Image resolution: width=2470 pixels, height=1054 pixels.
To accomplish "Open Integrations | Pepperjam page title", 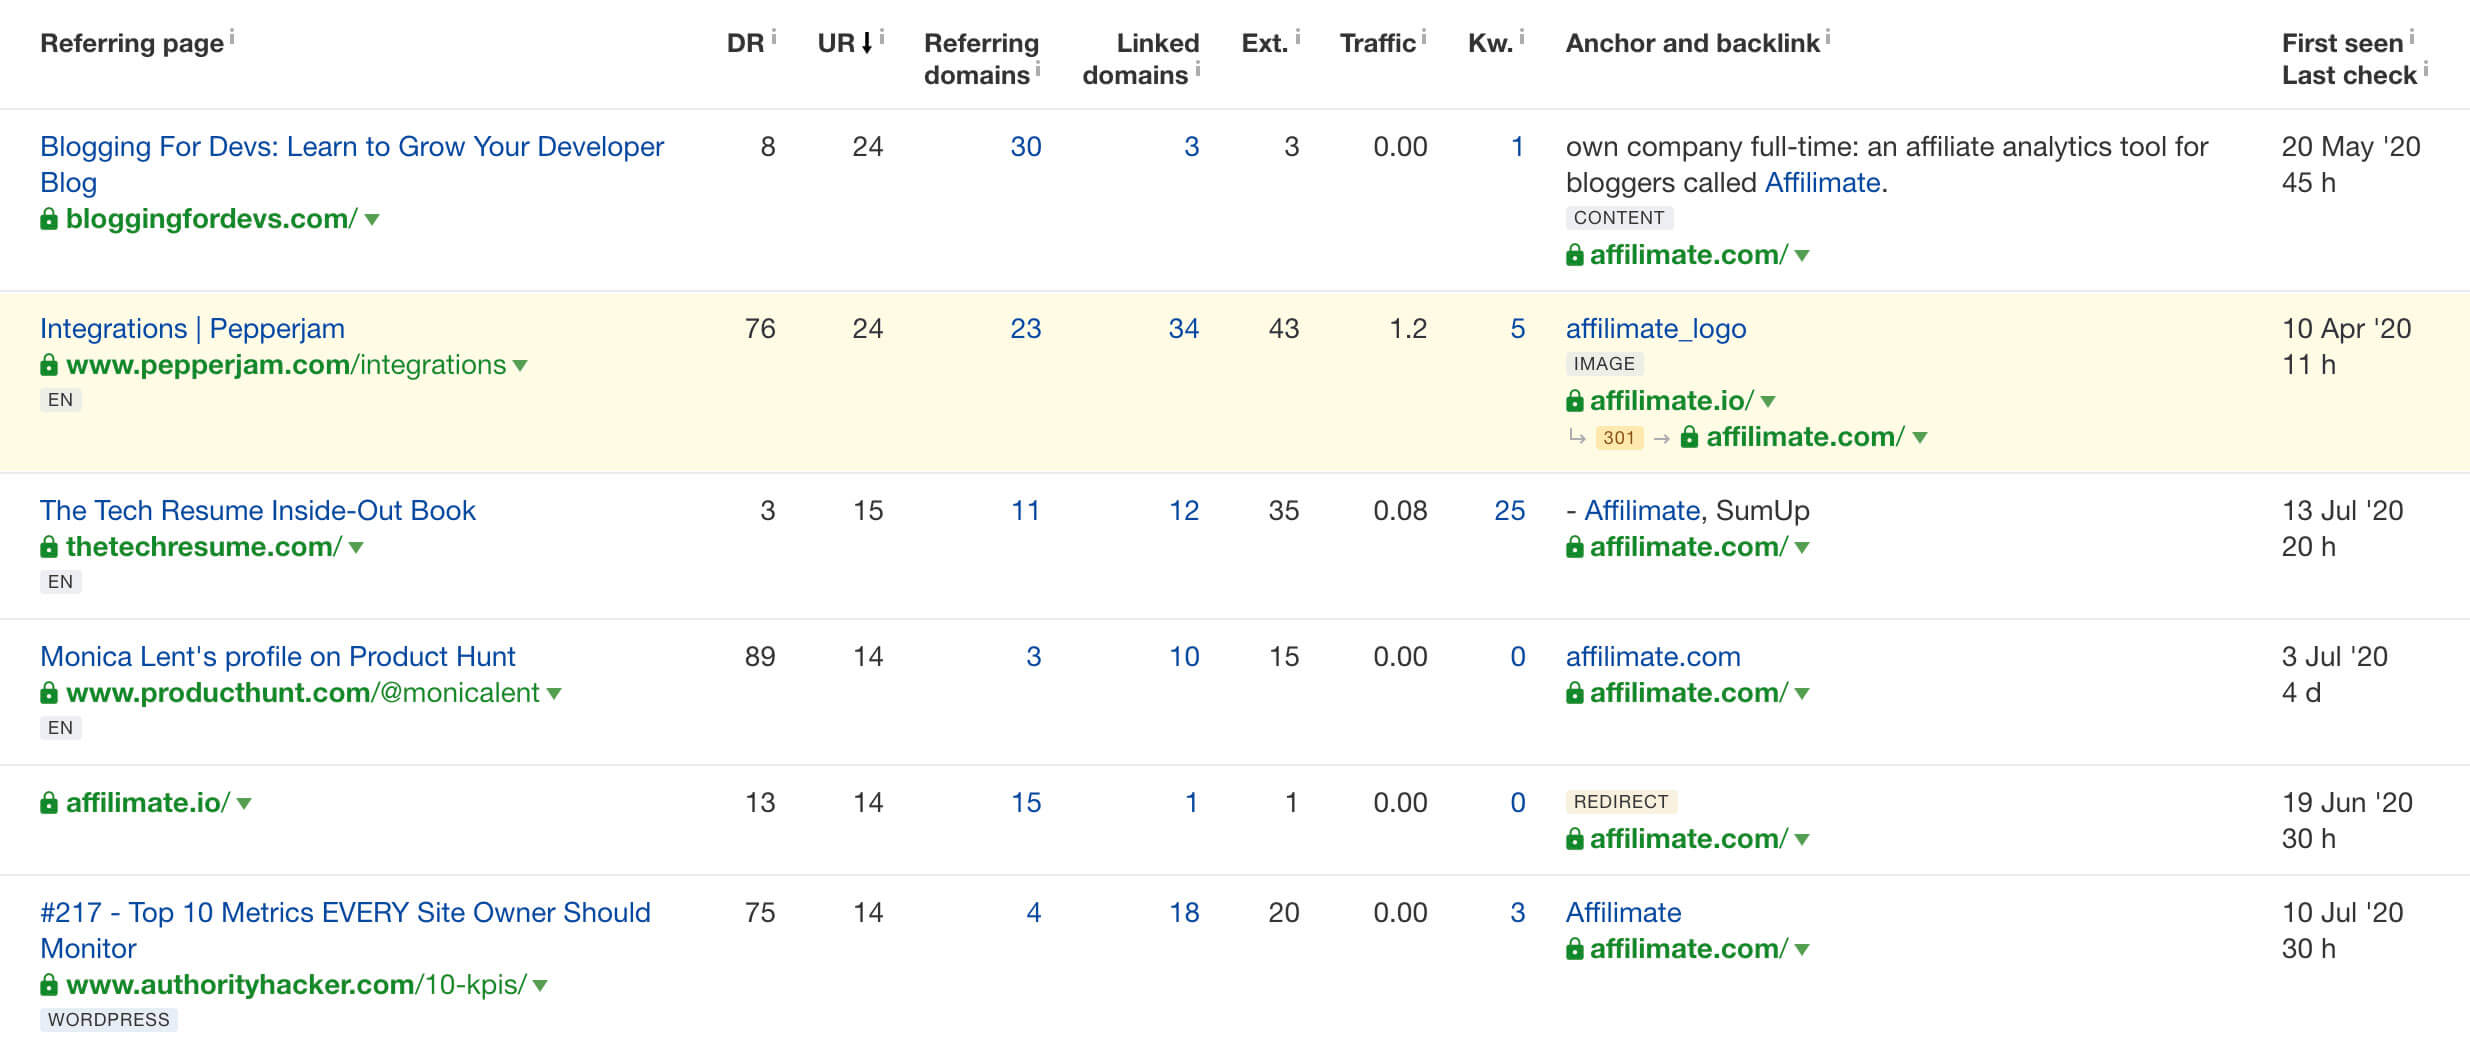I will click(x=192, y=328).
